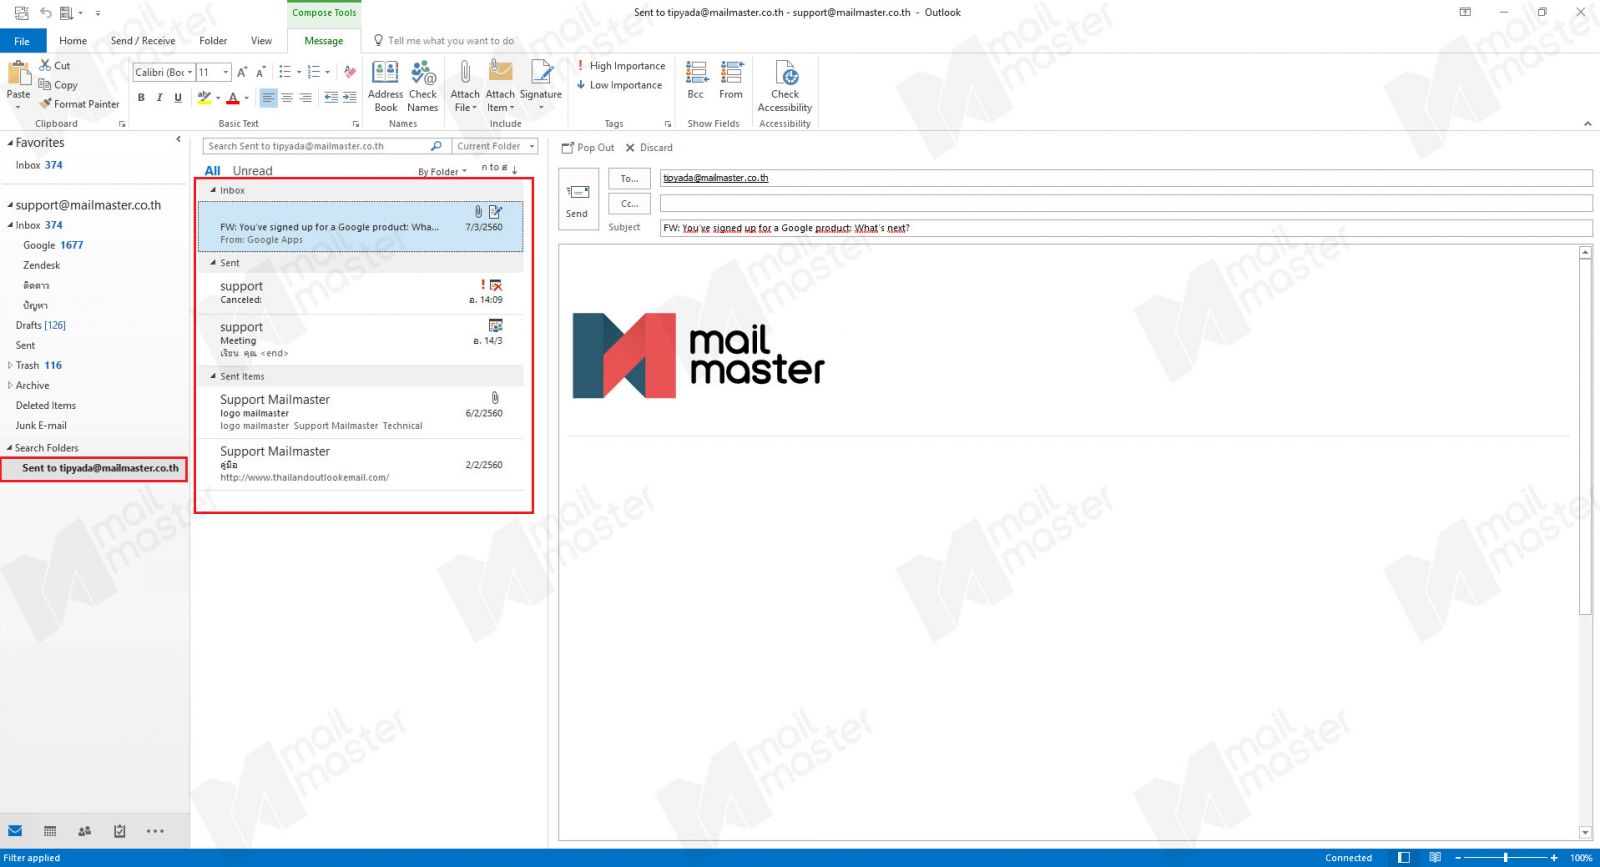The width and height of the screenshot is (1600, 867).
Task: Expand the Trash folder
Action: tap(10, 365)
